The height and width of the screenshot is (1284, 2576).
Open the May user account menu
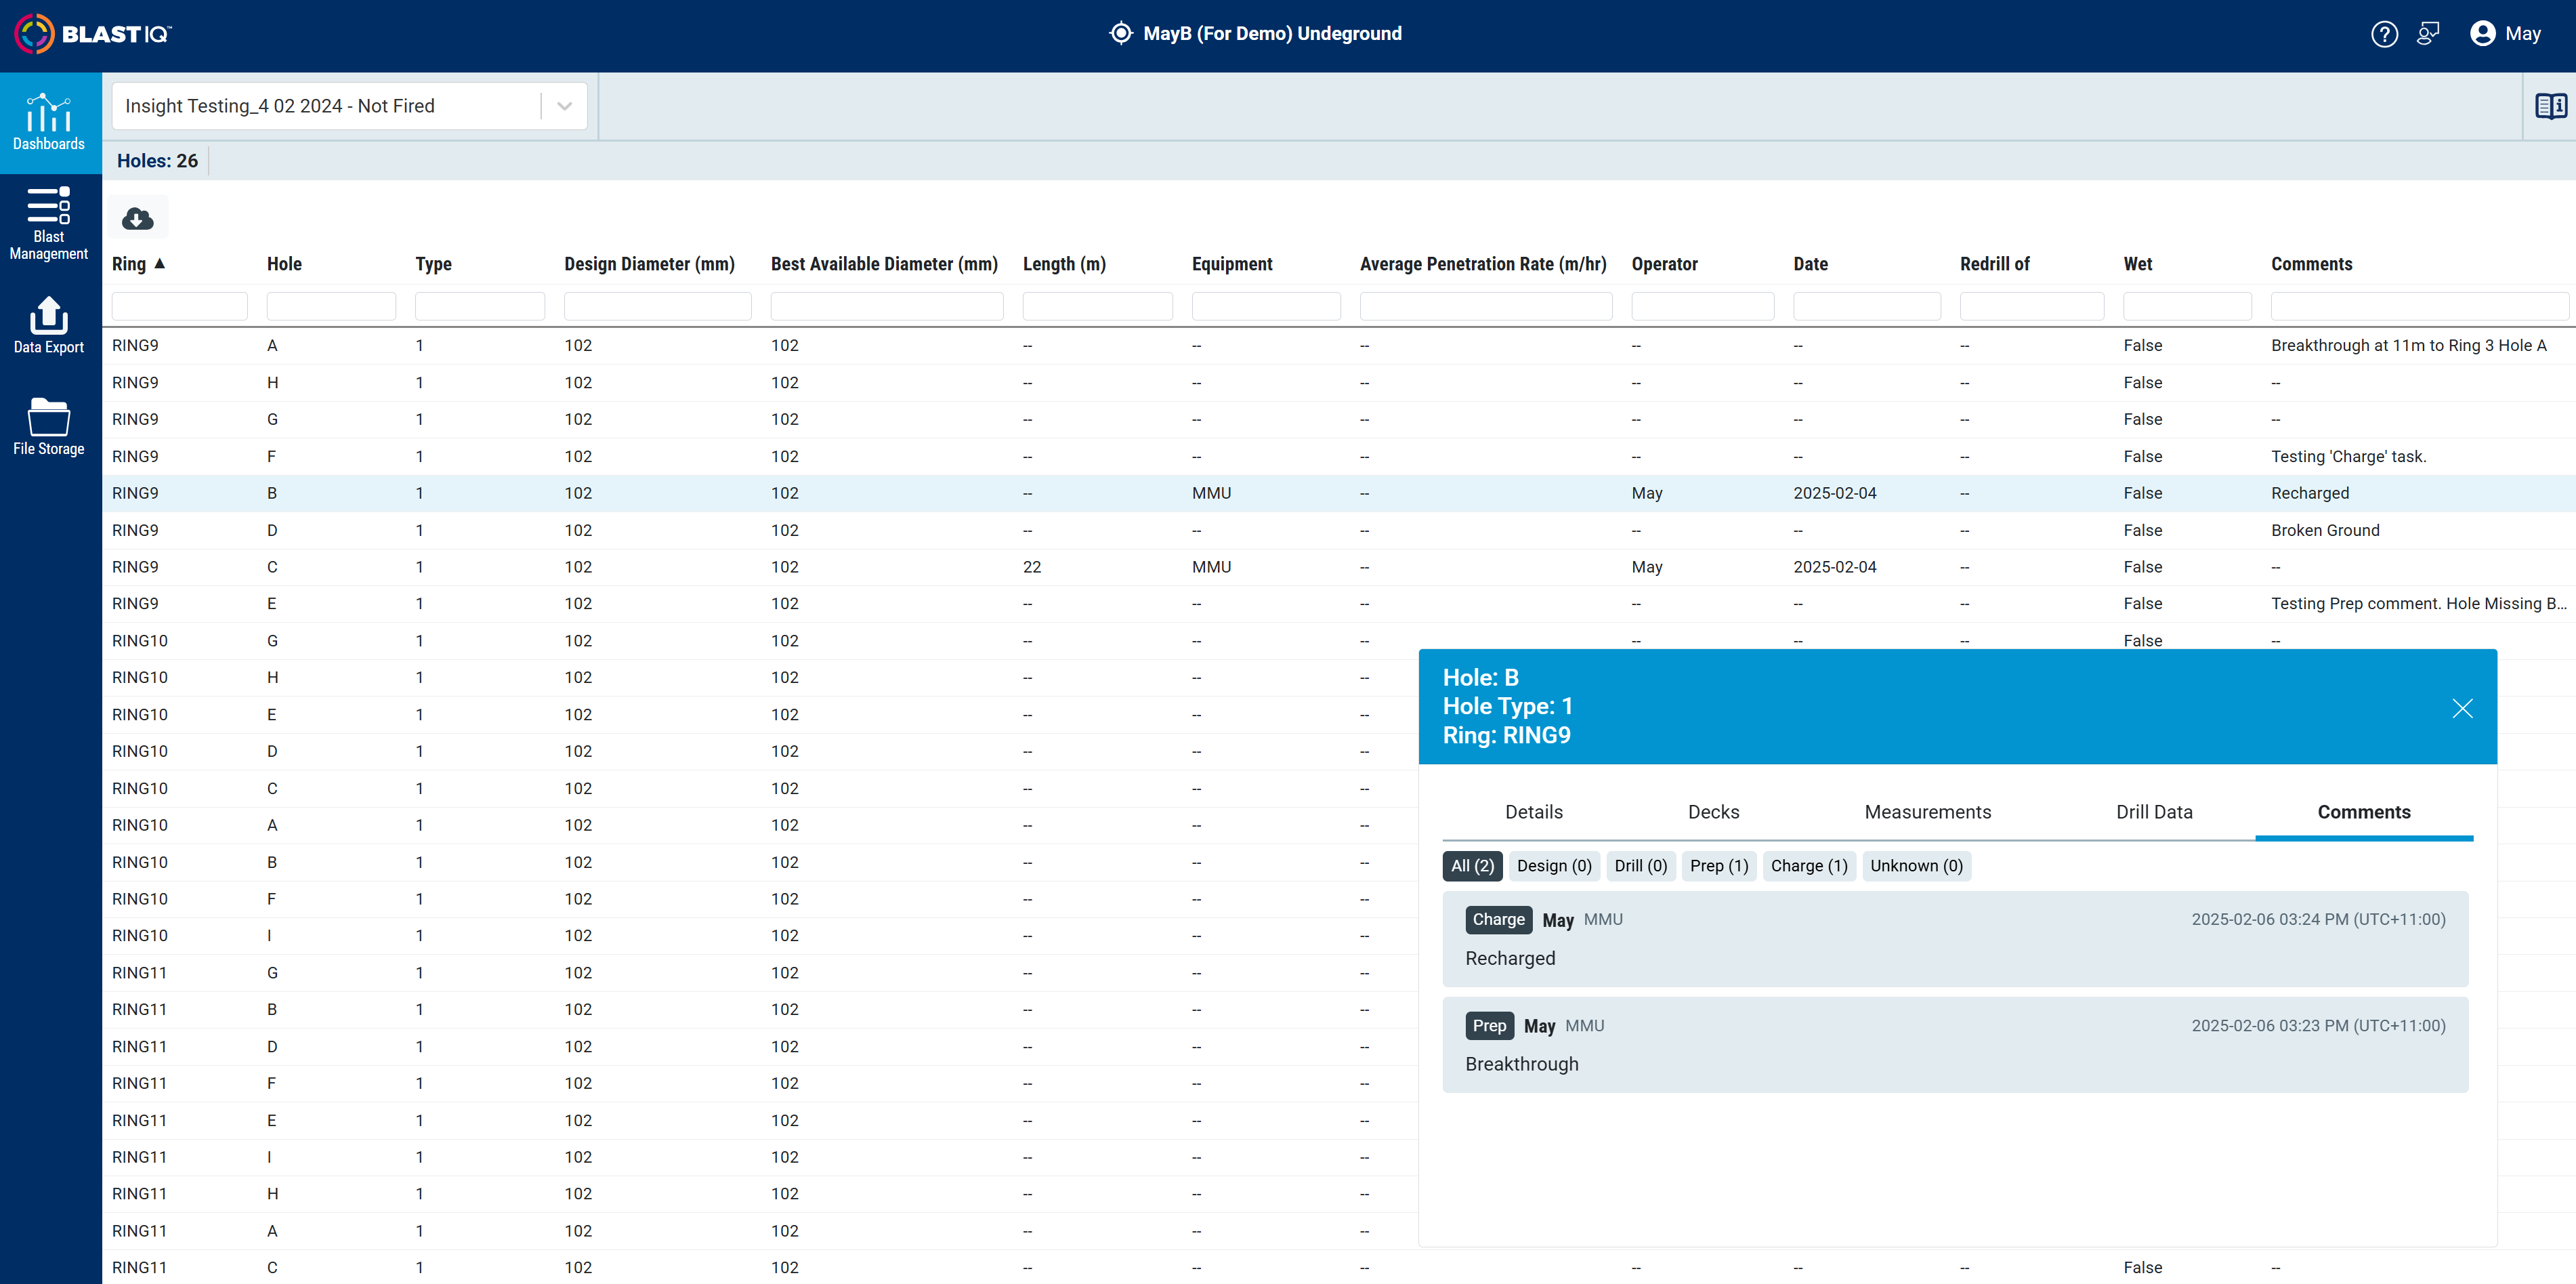[x=2505, y=34]
